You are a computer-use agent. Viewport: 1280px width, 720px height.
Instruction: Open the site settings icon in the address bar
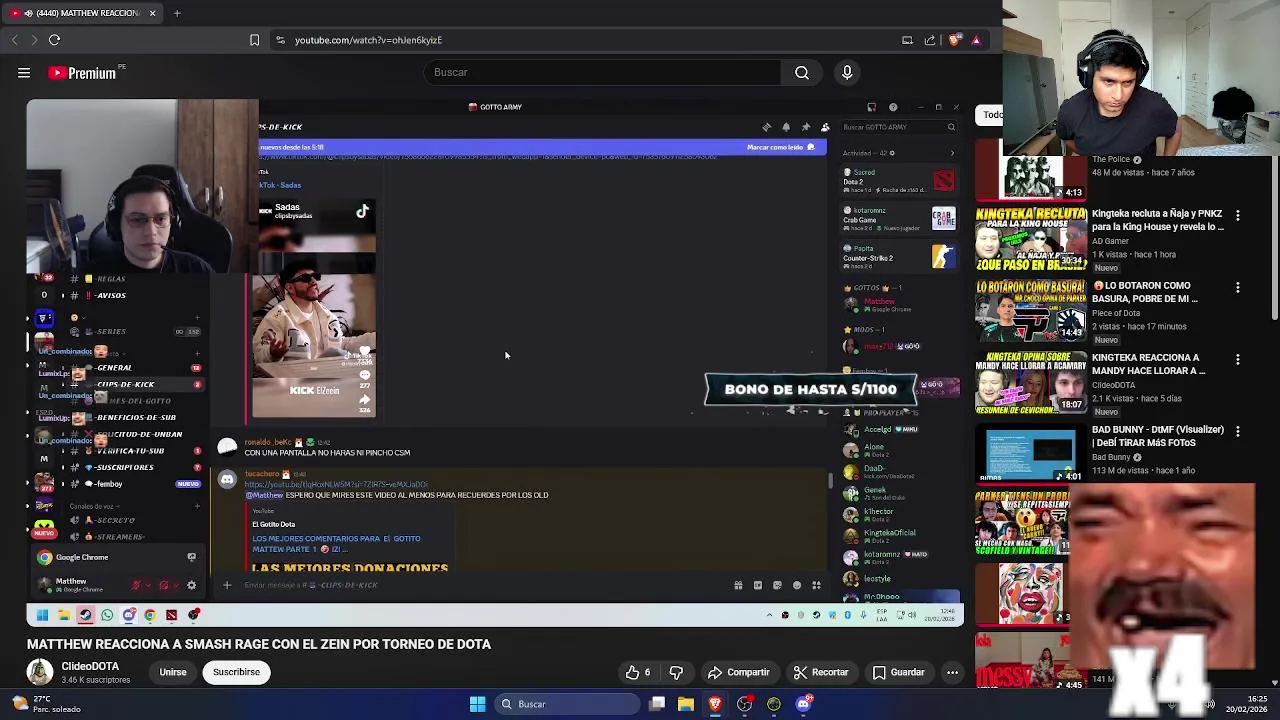tap(280, 40)
